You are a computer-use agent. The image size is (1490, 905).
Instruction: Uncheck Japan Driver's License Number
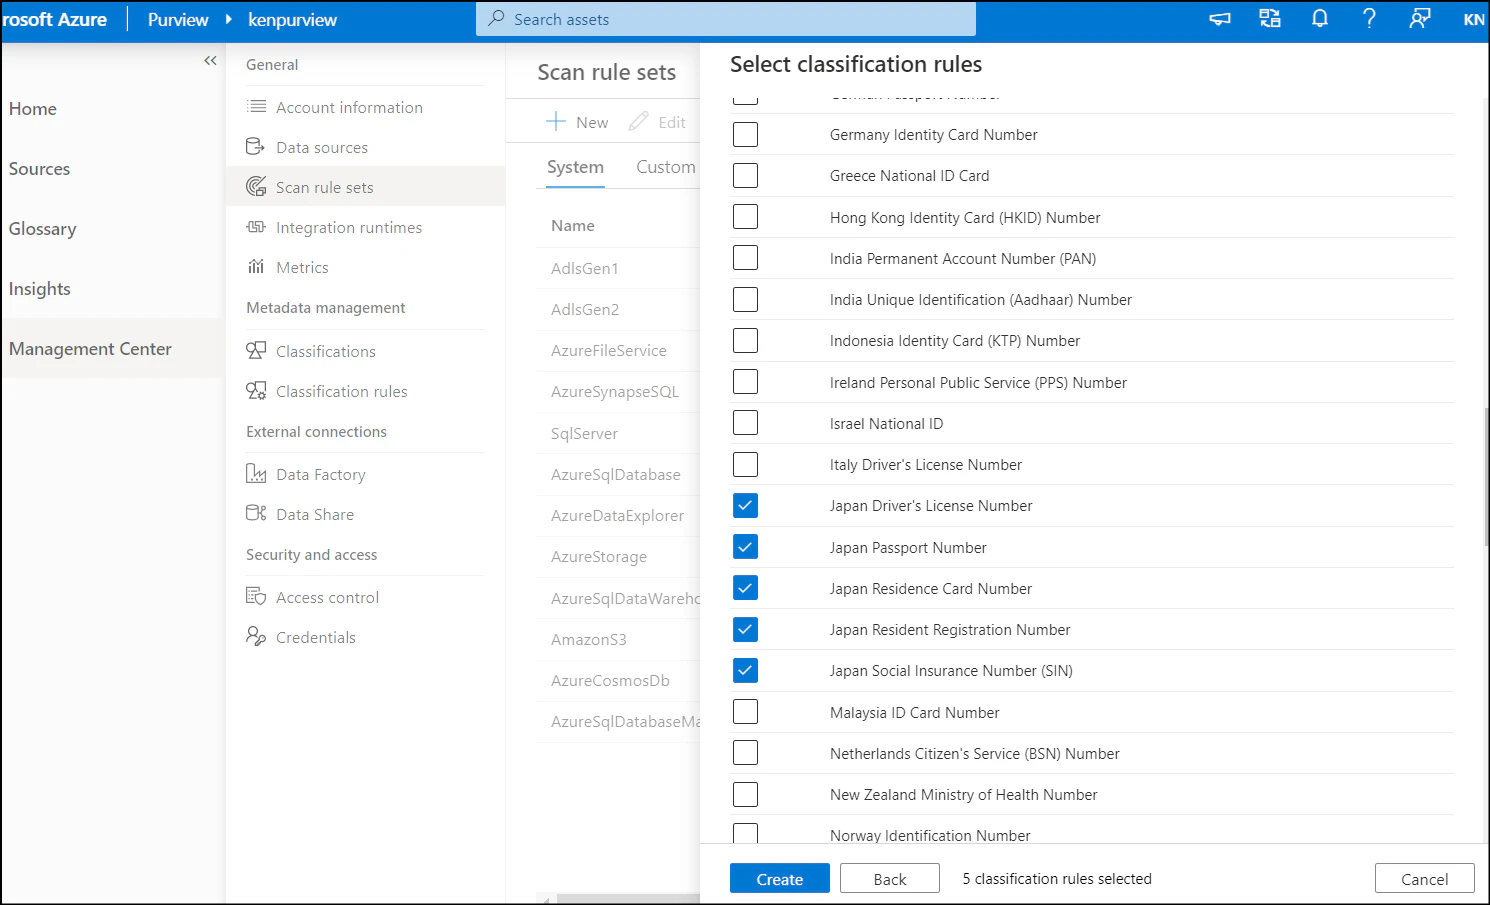(745, 506)
